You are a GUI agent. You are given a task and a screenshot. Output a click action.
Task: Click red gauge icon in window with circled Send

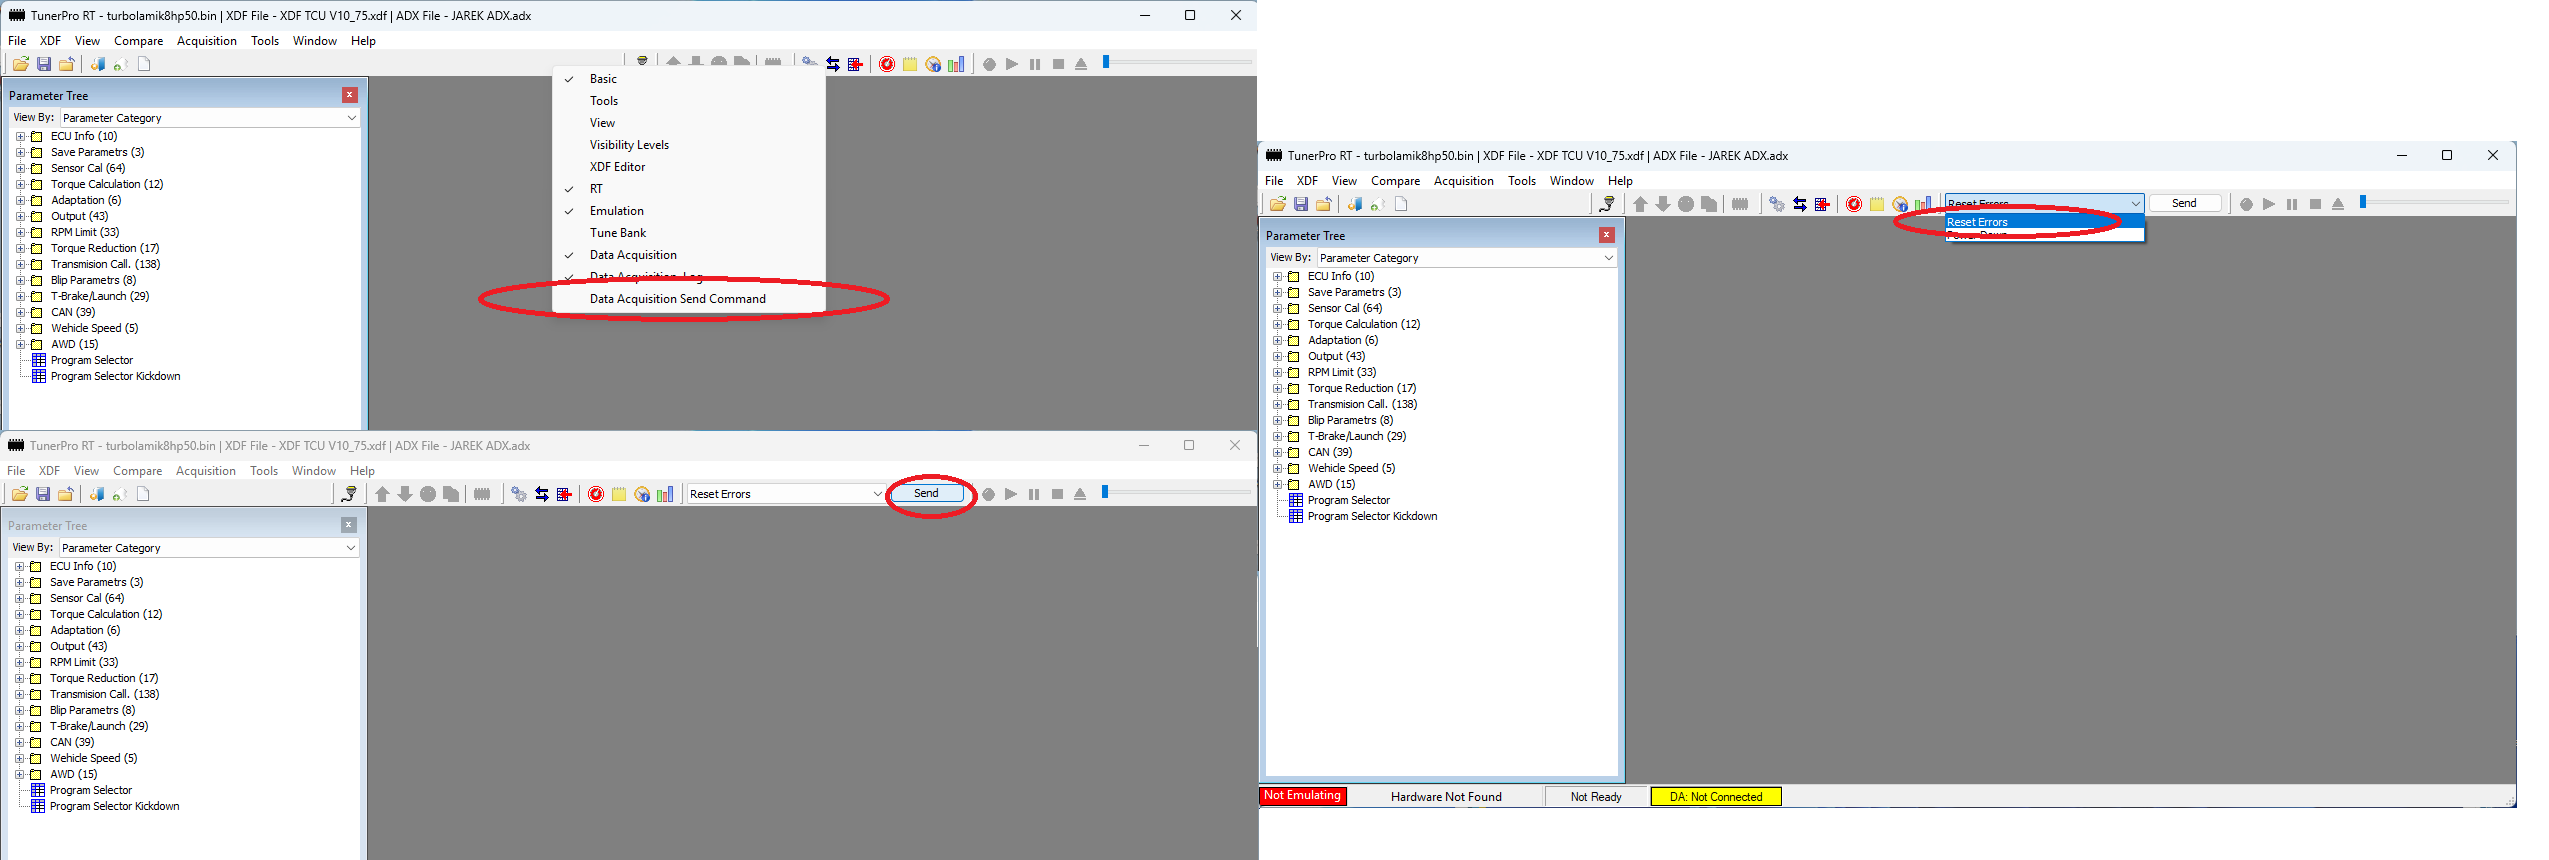(596, 494)
